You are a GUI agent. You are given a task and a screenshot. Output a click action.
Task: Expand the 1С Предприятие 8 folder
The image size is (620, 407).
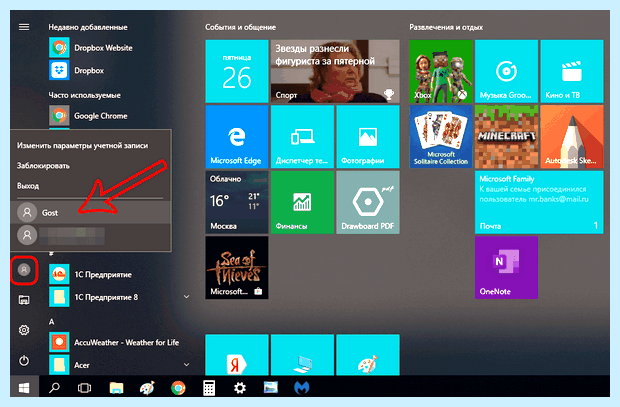[120, 297]
